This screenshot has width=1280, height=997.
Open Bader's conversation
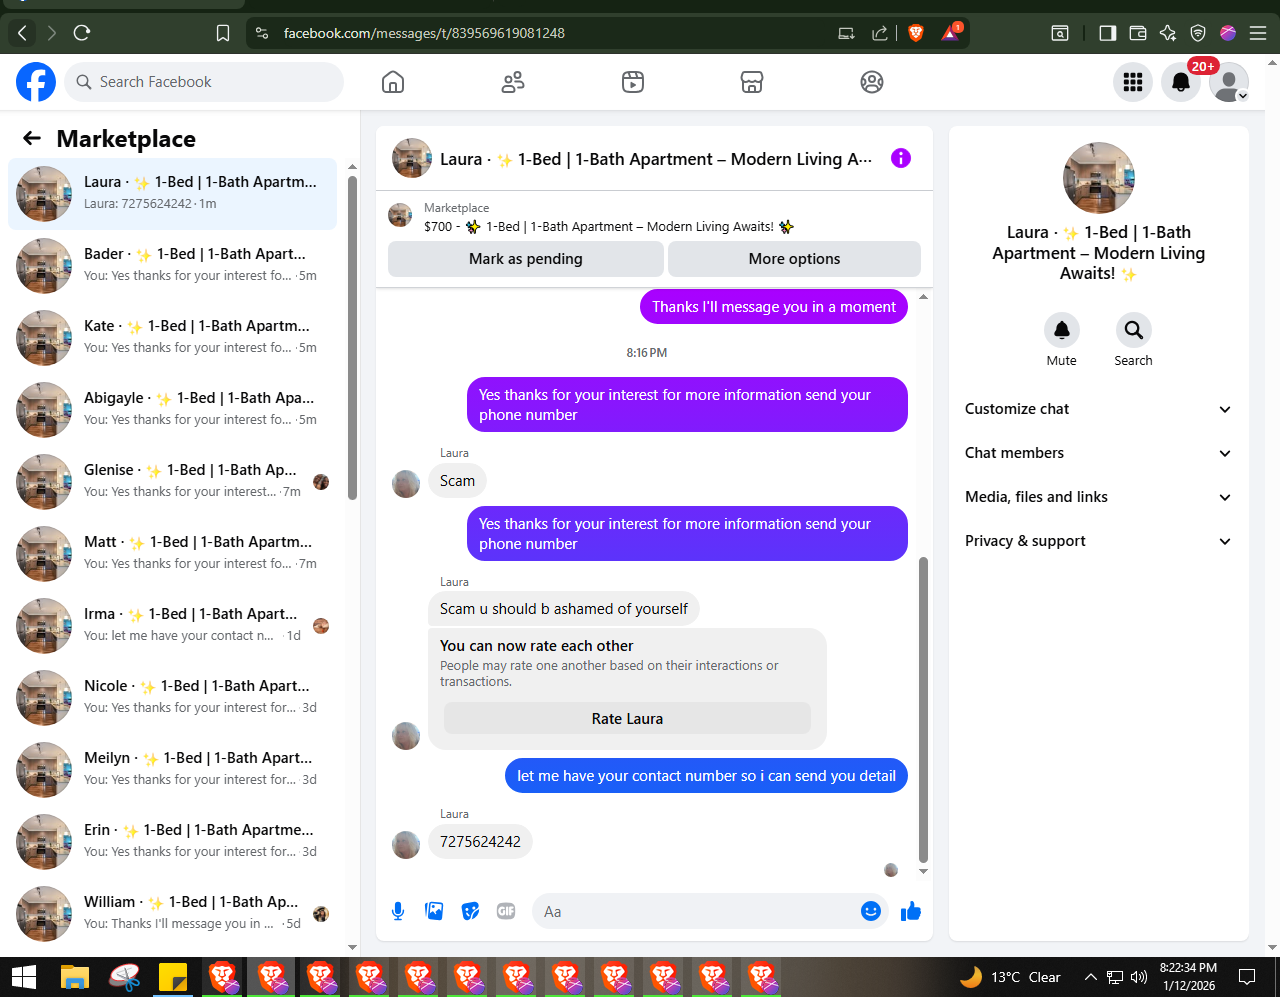click(172, 266)
